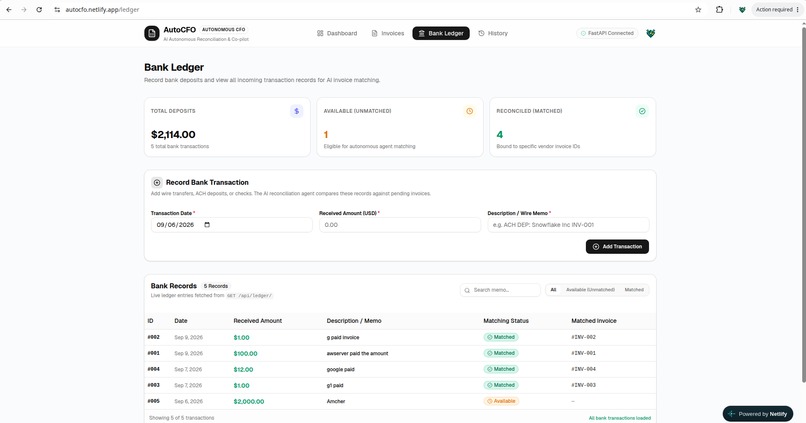Image resolution: width=806 pixels, height=423 pixels.
Task: Click matched invoice #INV-001
Action: [583, 353]
